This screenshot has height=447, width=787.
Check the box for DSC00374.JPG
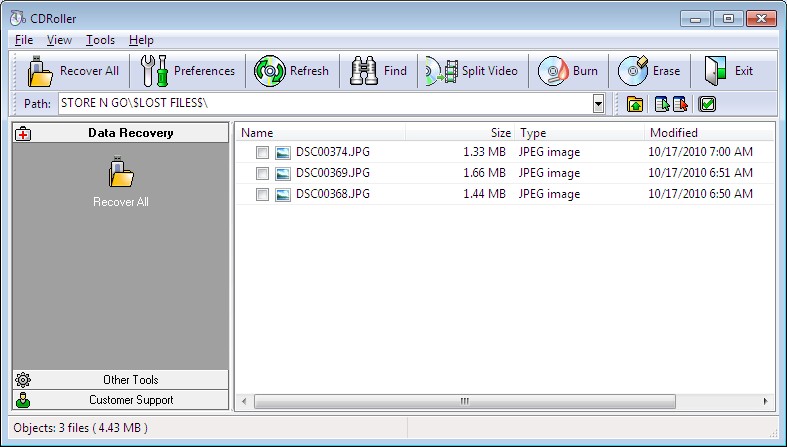tap(262, 153)
